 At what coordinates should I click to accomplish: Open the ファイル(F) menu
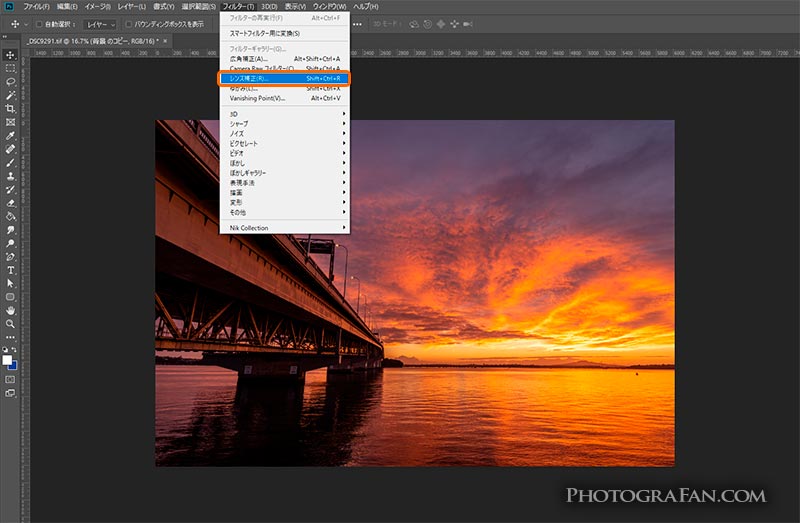click(36, 7)
